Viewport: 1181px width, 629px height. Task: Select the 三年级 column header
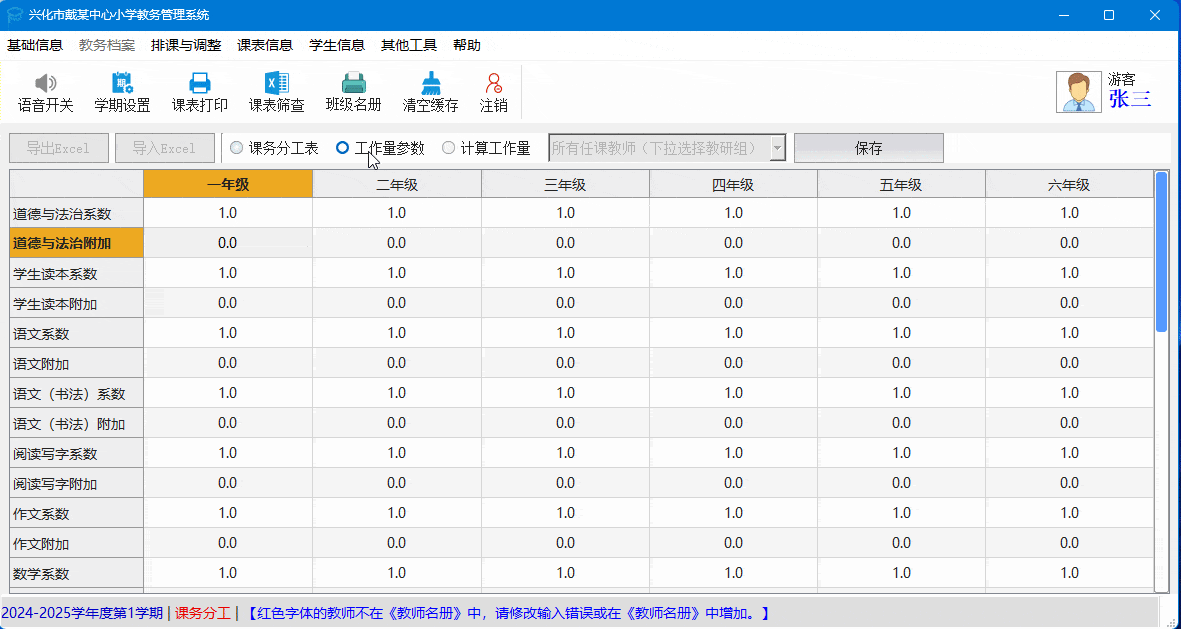click(565, 184)
